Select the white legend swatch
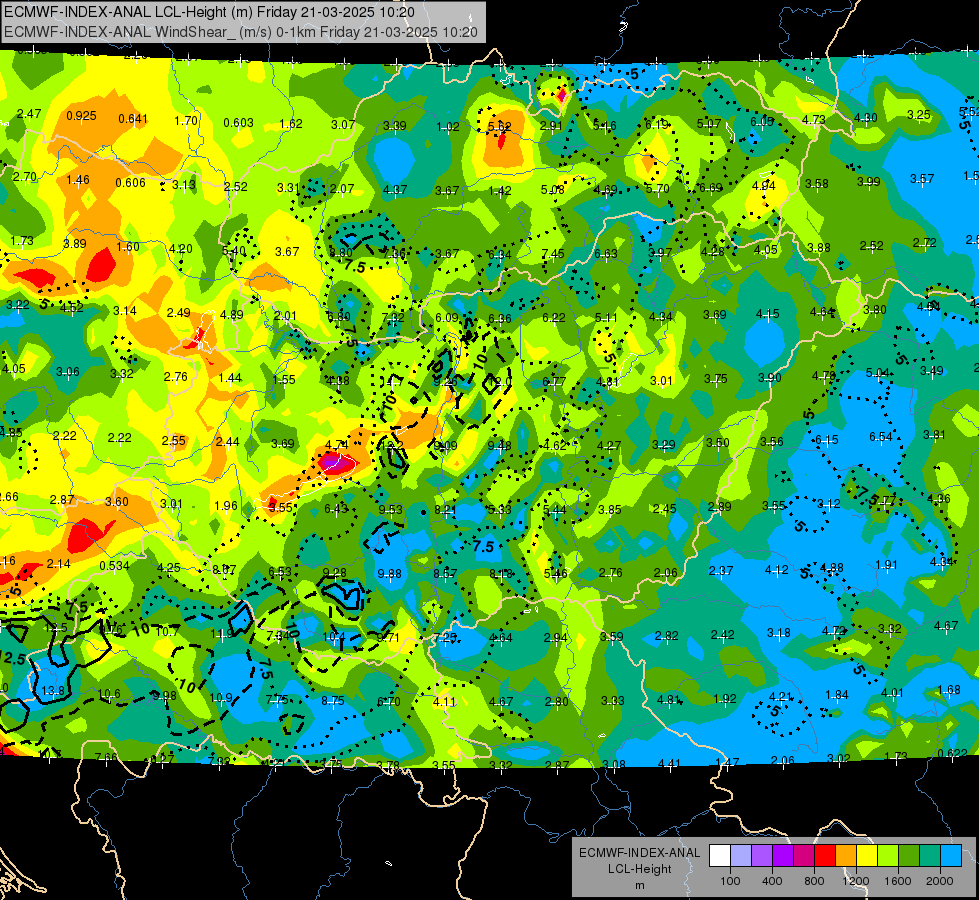The width and height of the screenshot is (979, 900). click(720, 856)
